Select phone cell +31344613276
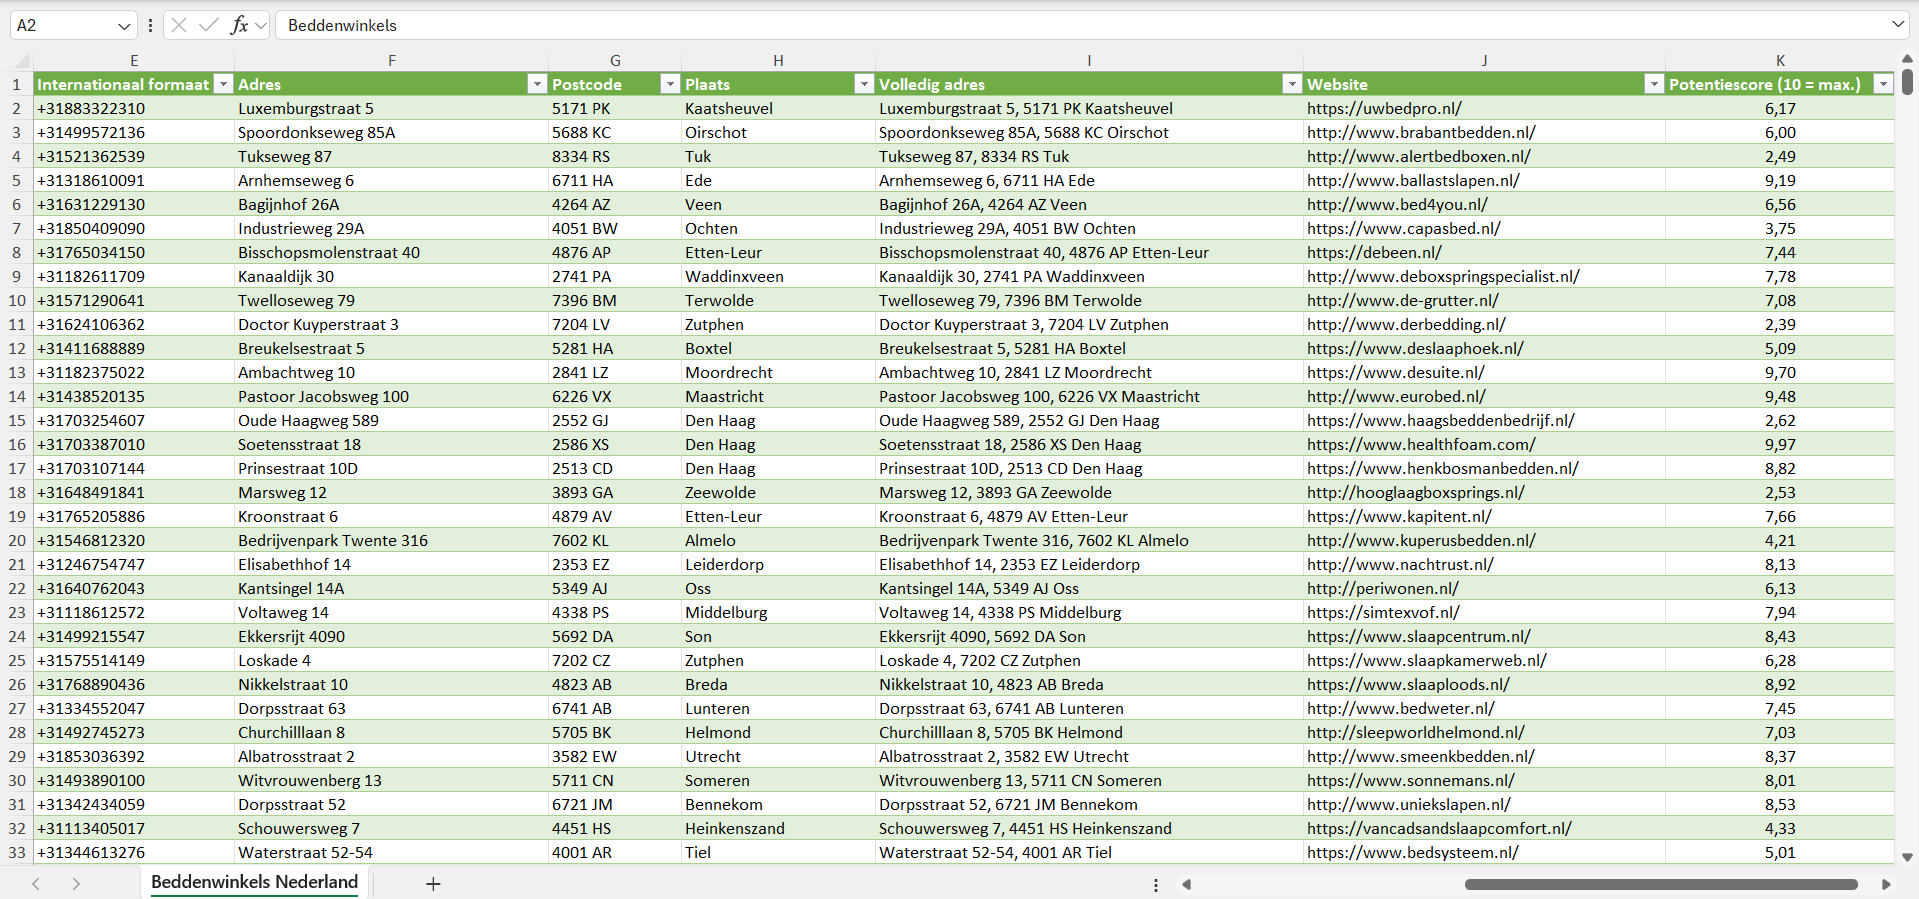This screenshot has width=1919, height=899. [x=134, y=852]
